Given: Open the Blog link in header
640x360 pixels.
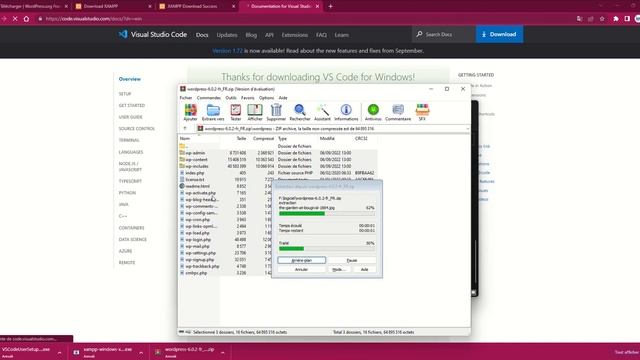Looking at the screenshot, I should click(x=251, y=35).
